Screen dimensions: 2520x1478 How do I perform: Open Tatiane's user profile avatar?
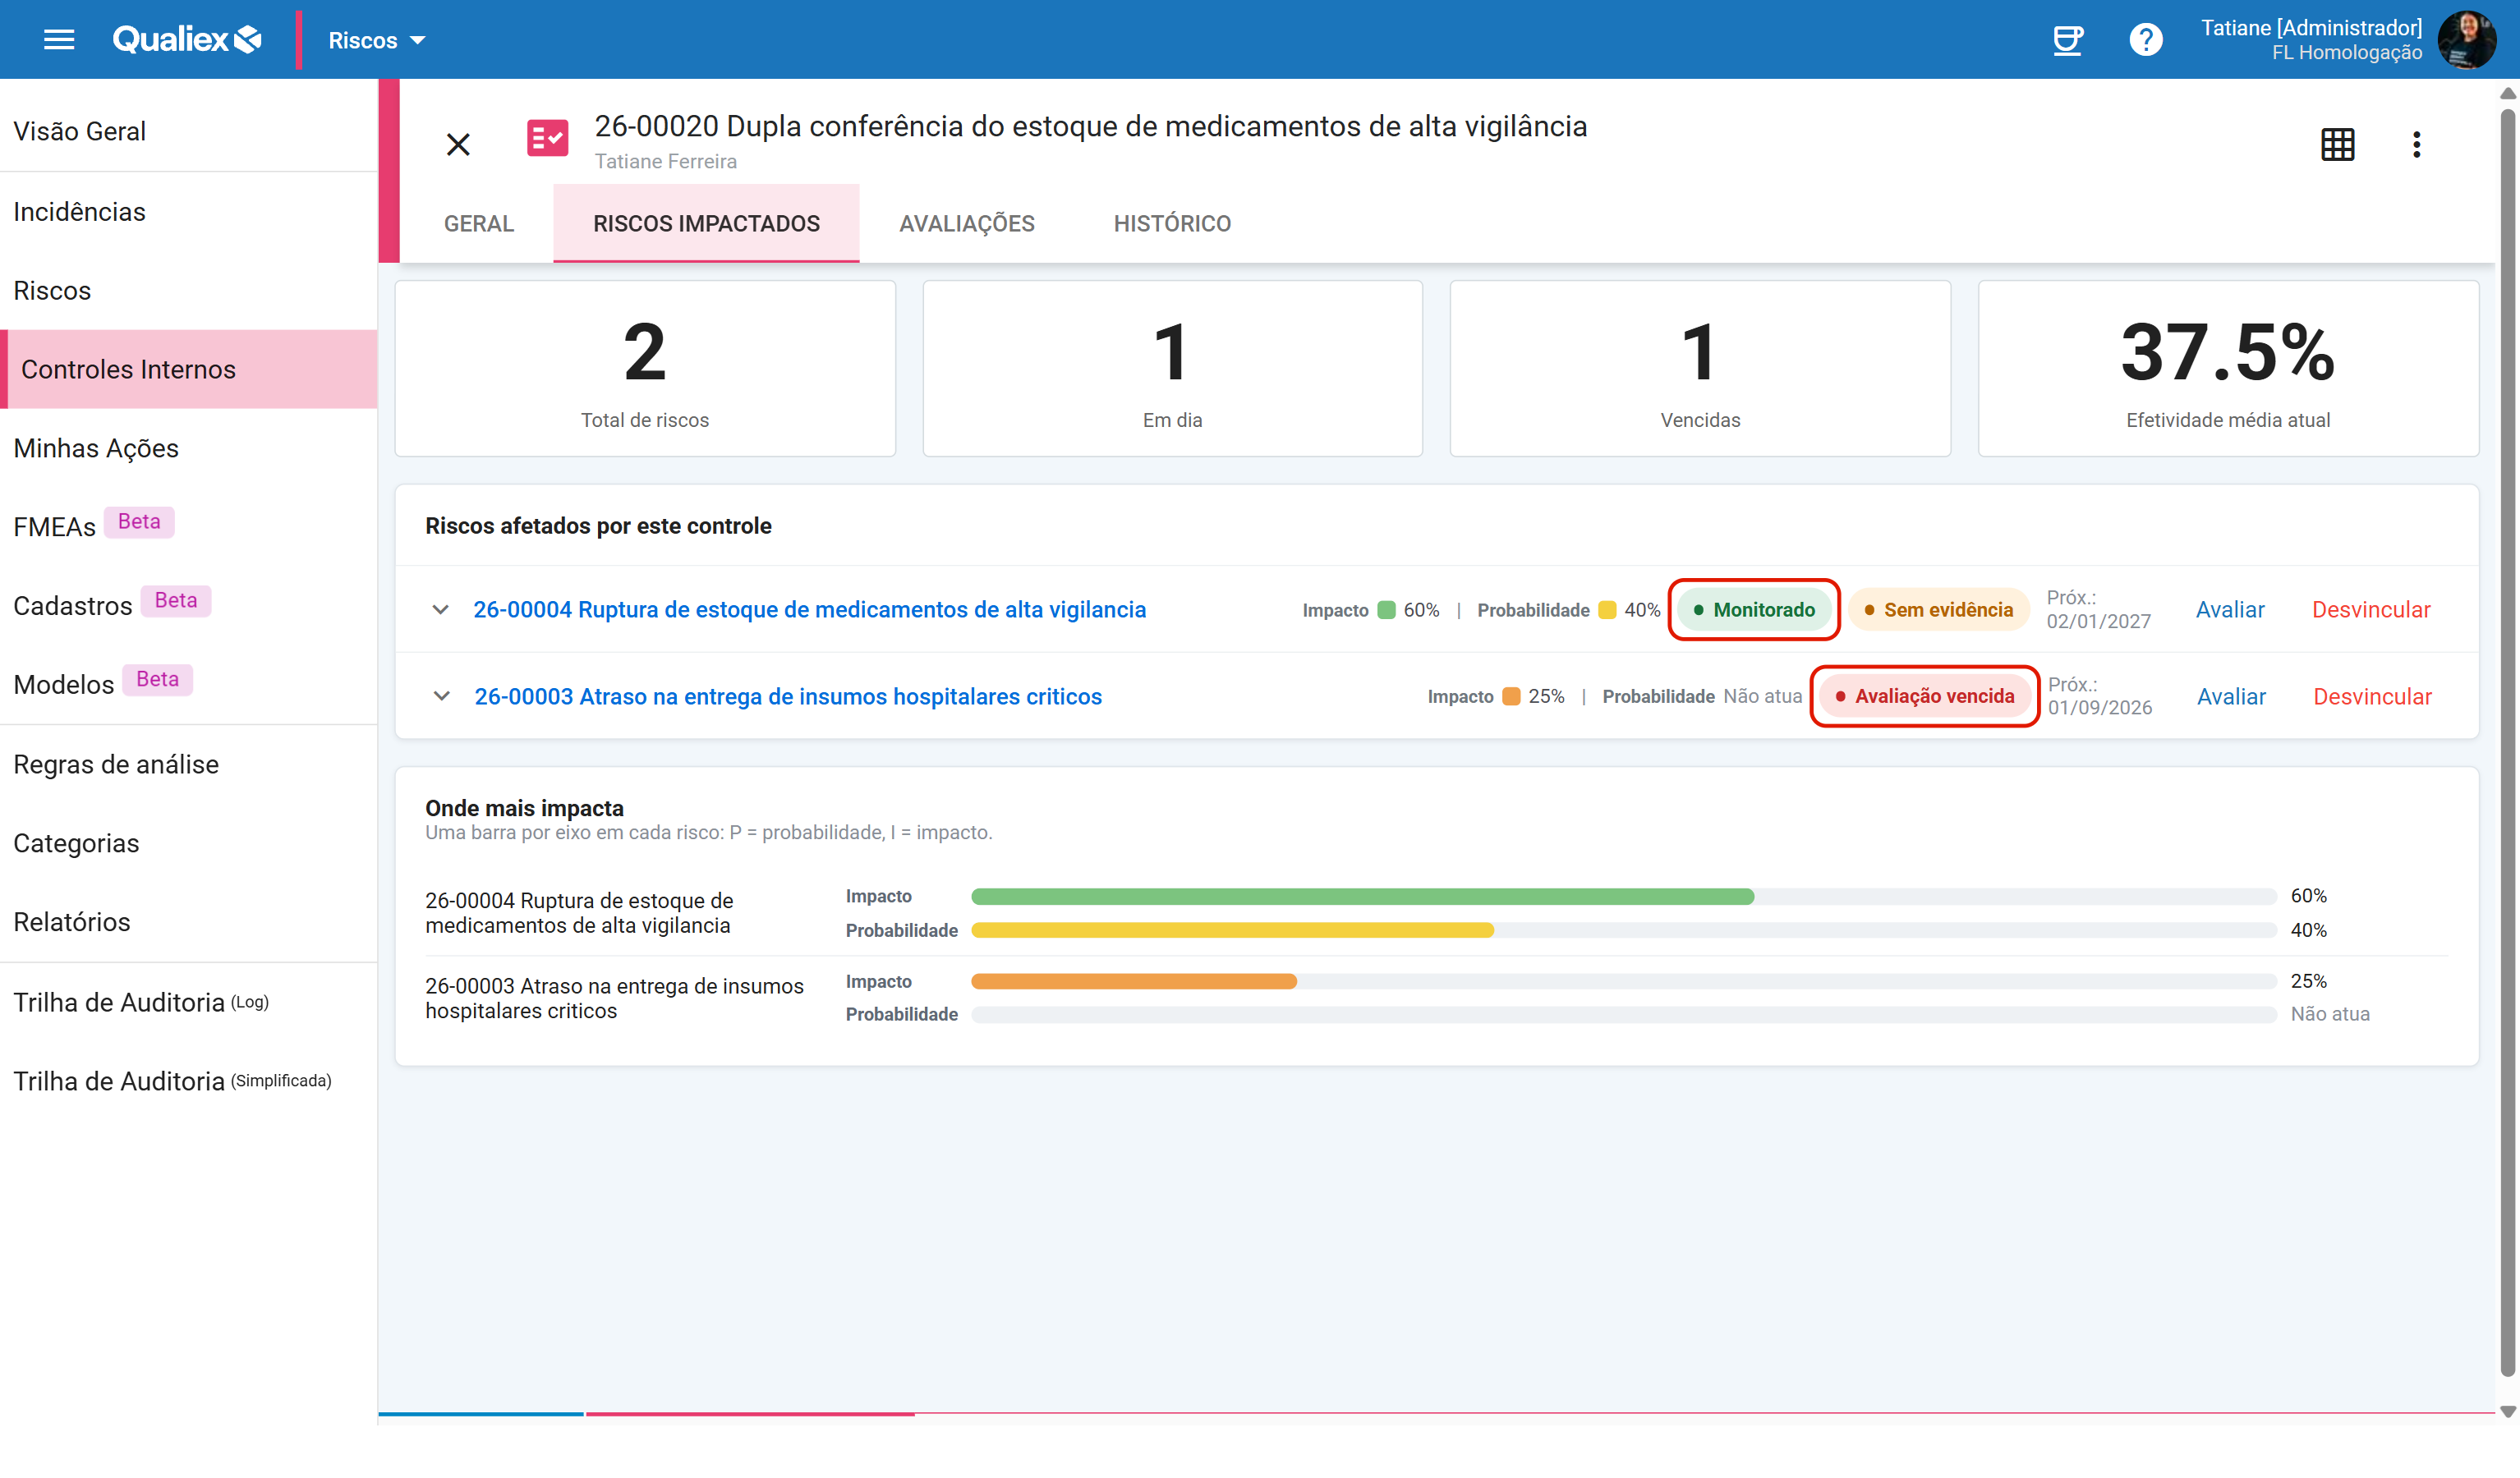point(2466,40)
